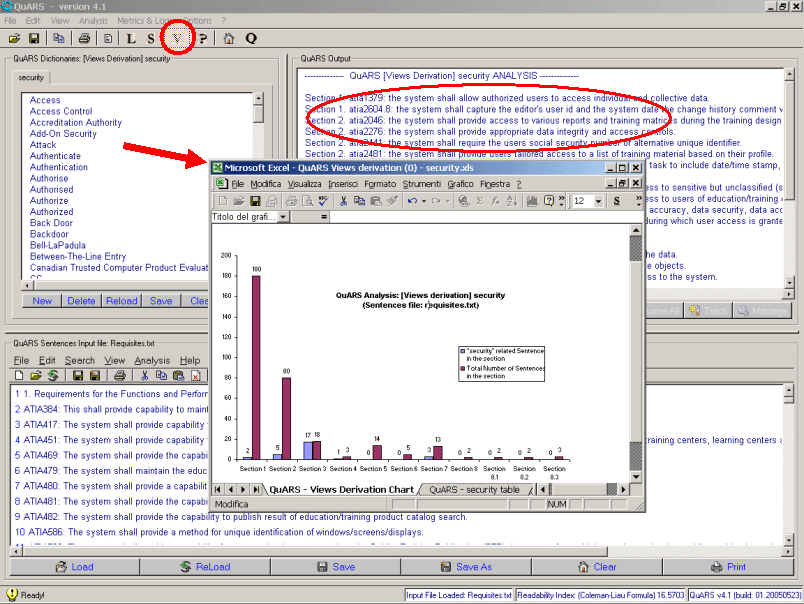Screen dimensions: 804x604
Task: Click the printer icon in QuARS main toolbar
Action: [x=84, y=38]
